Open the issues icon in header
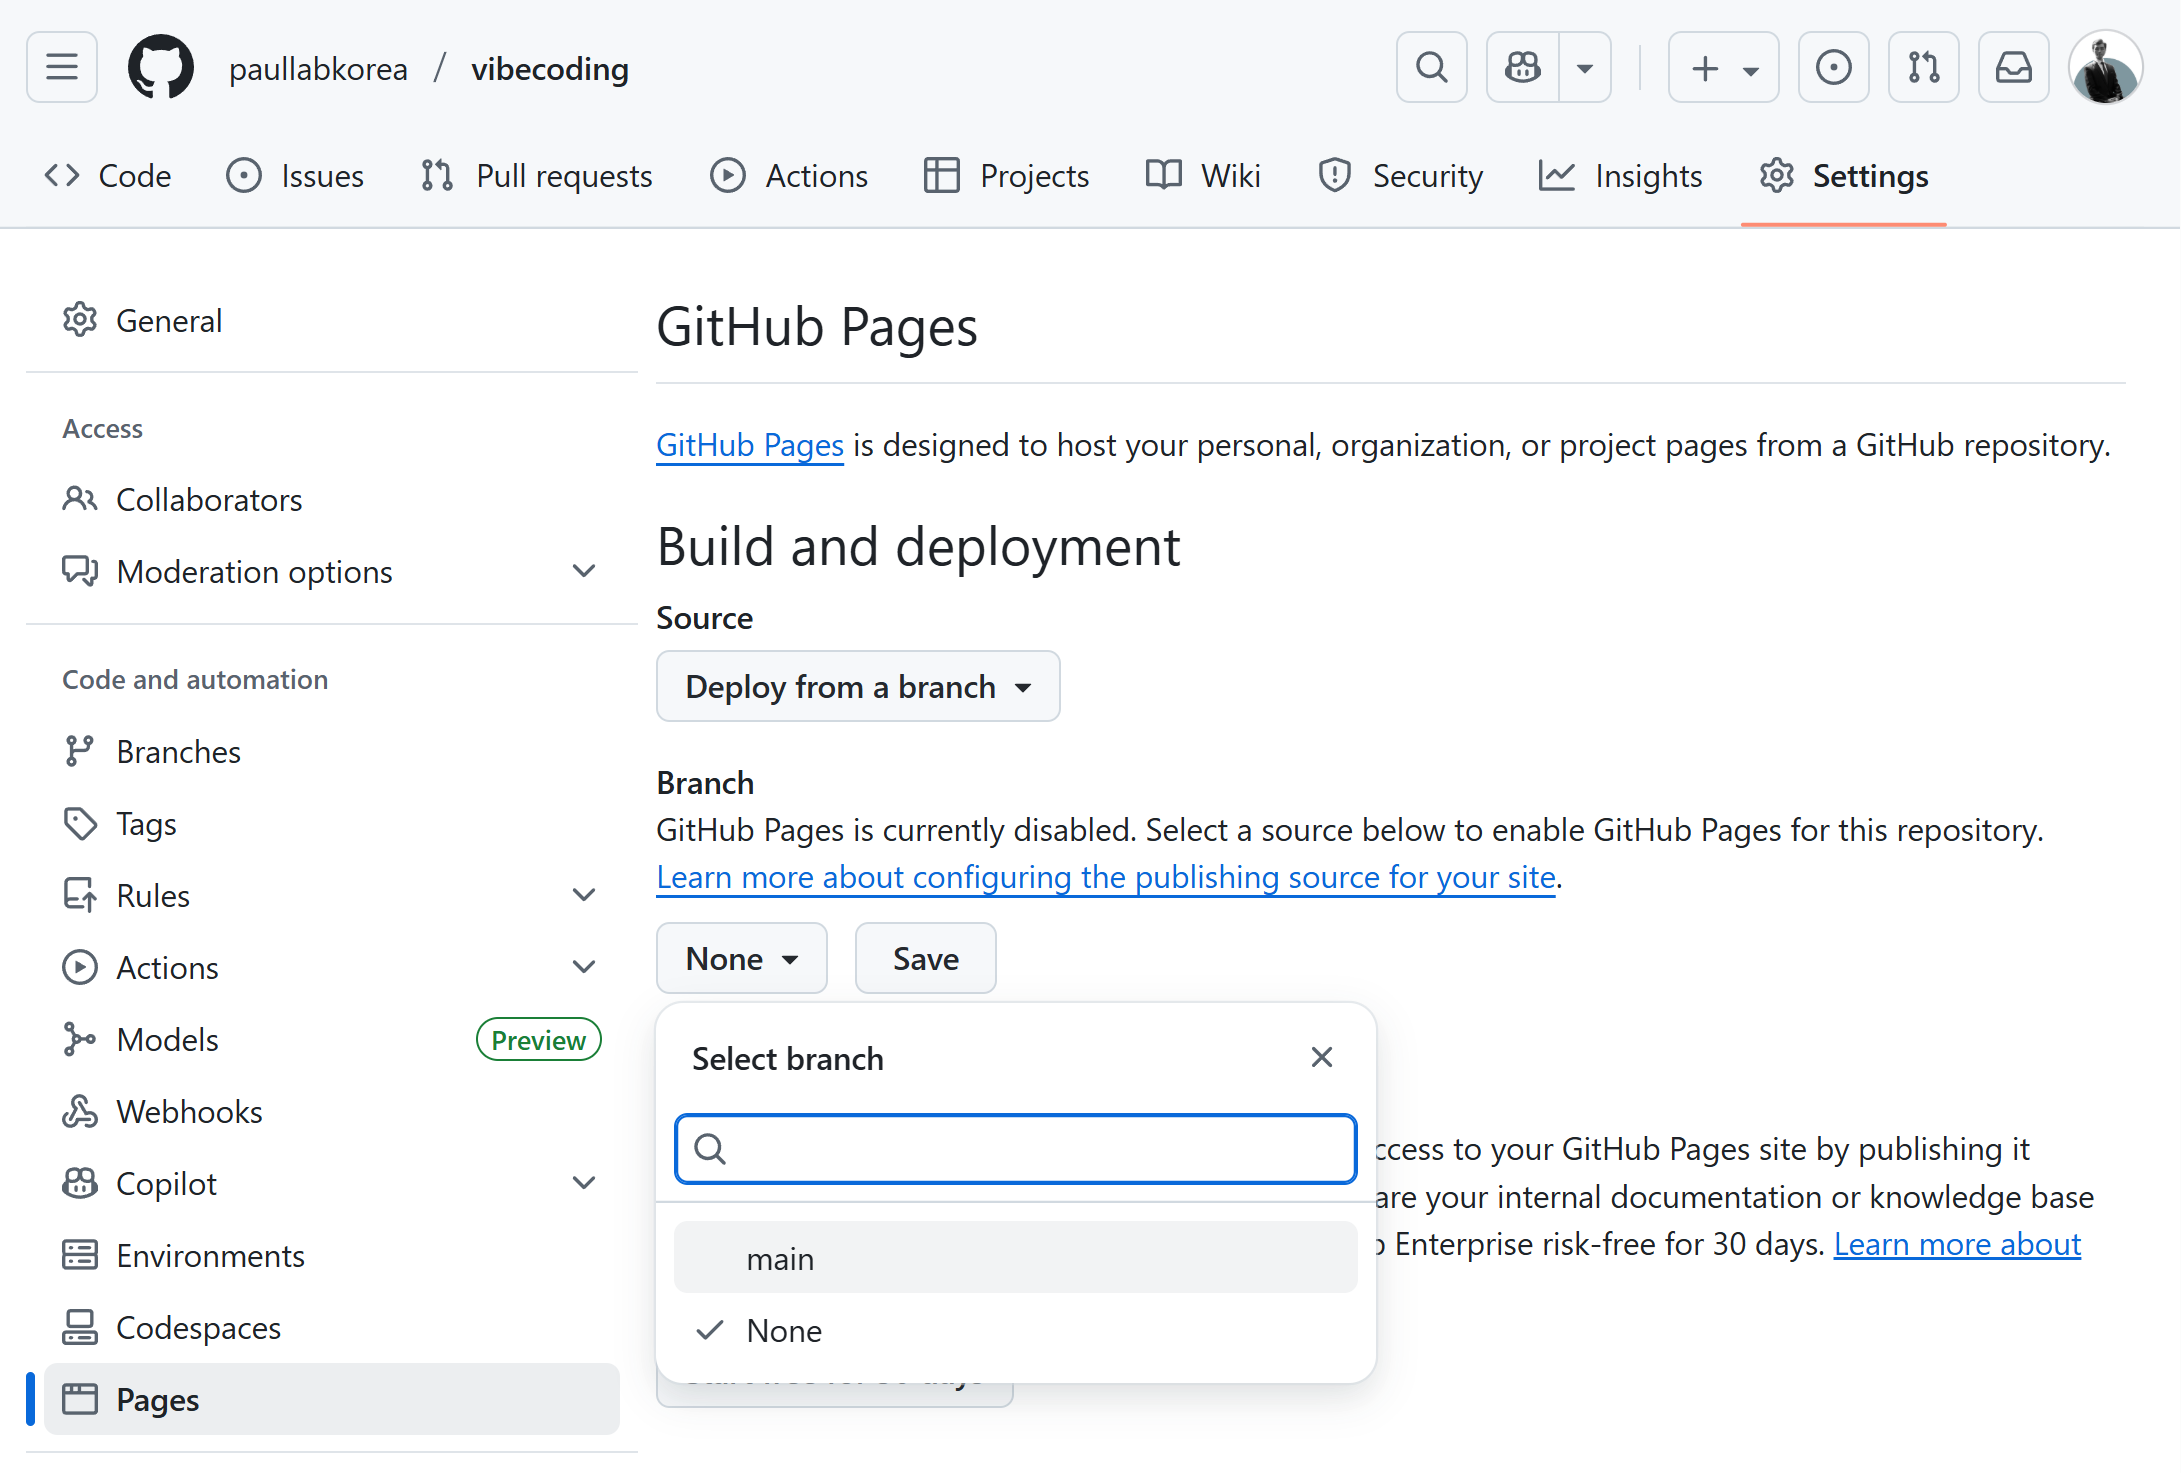Screen dimensions: 2181x1473 [1833, 68]
